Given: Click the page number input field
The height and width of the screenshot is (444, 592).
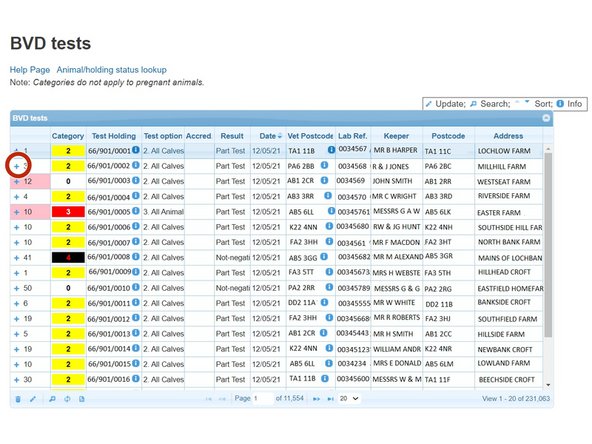Looking at the screenshot, I should tap(263, 399).
